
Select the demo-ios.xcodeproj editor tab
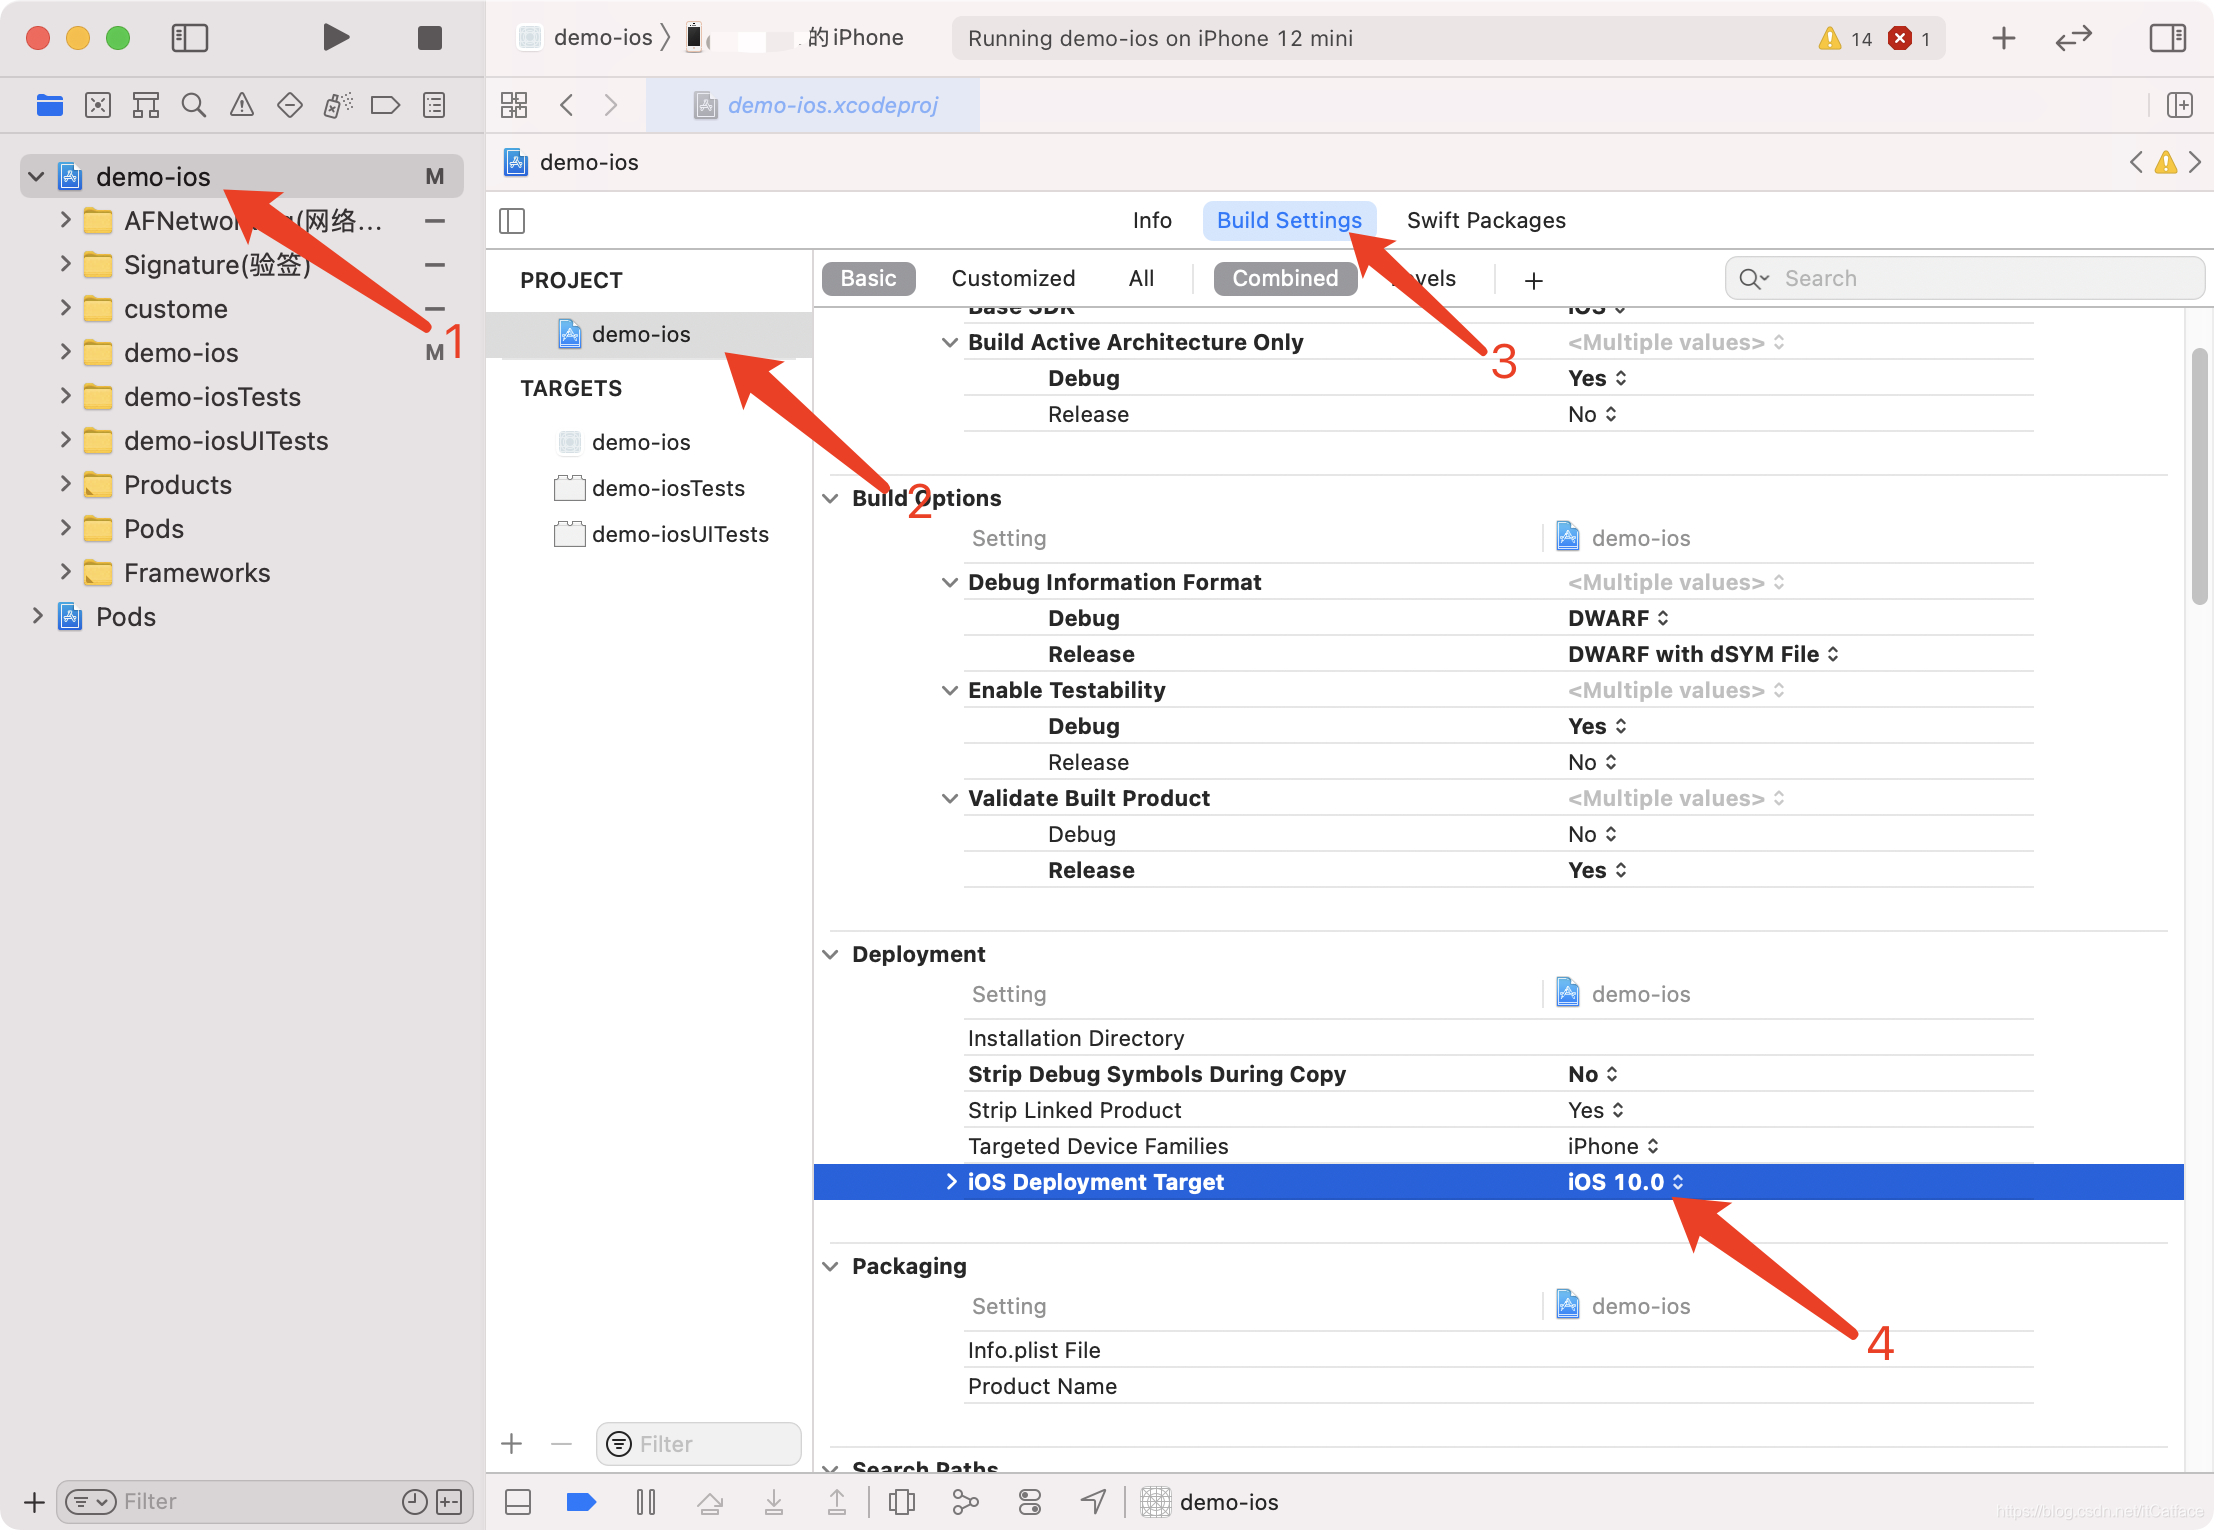[813, 105]
